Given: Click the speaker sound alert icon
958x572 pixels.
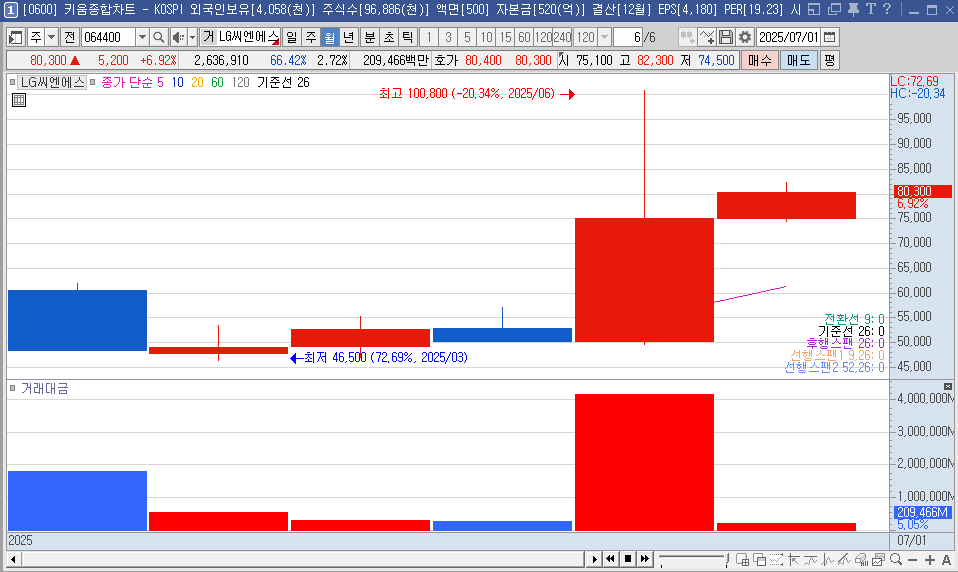Looking at the screenshot, I should 178,37.
